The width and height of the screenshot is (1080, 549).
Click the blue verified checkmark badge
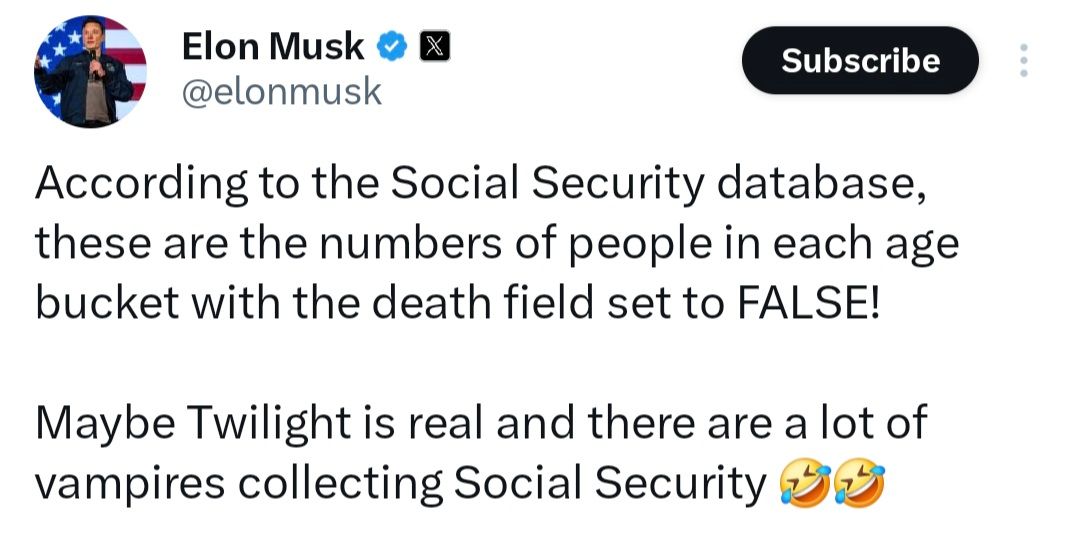392,46
